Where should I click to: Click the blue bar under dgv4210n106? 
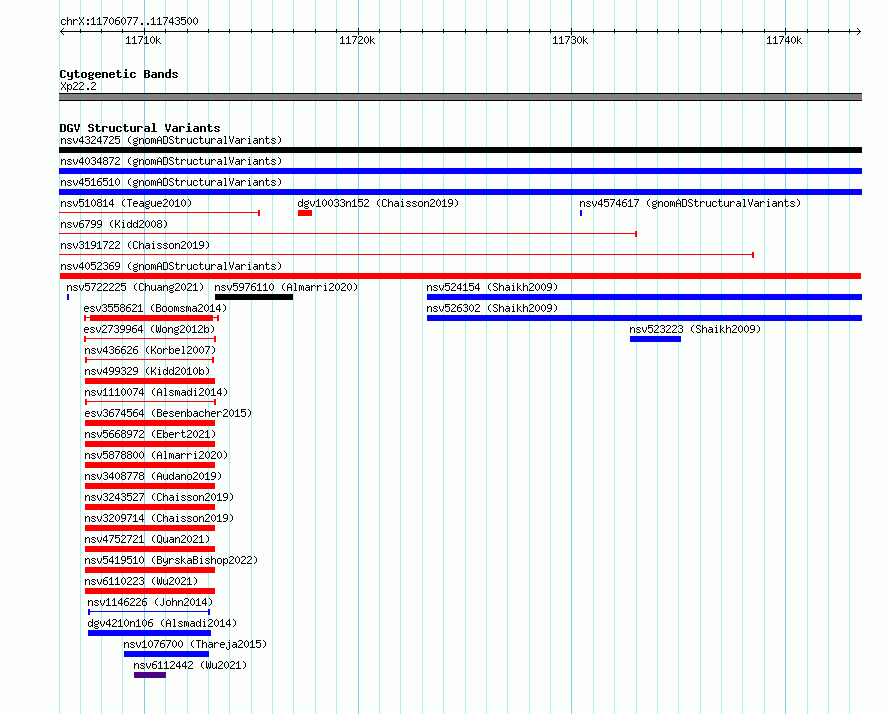click(x=149, y=633)
